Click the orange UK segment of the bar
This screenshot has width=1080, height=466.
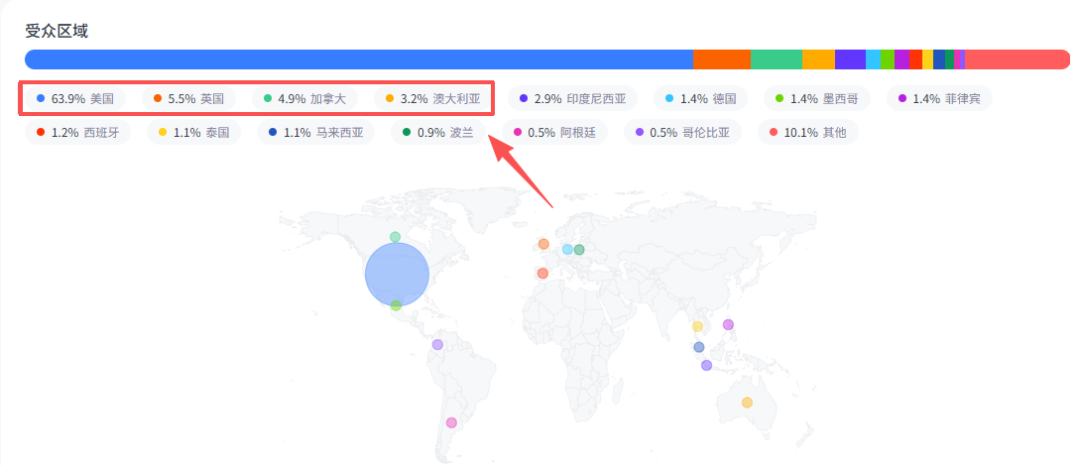(x=722, y=59)
